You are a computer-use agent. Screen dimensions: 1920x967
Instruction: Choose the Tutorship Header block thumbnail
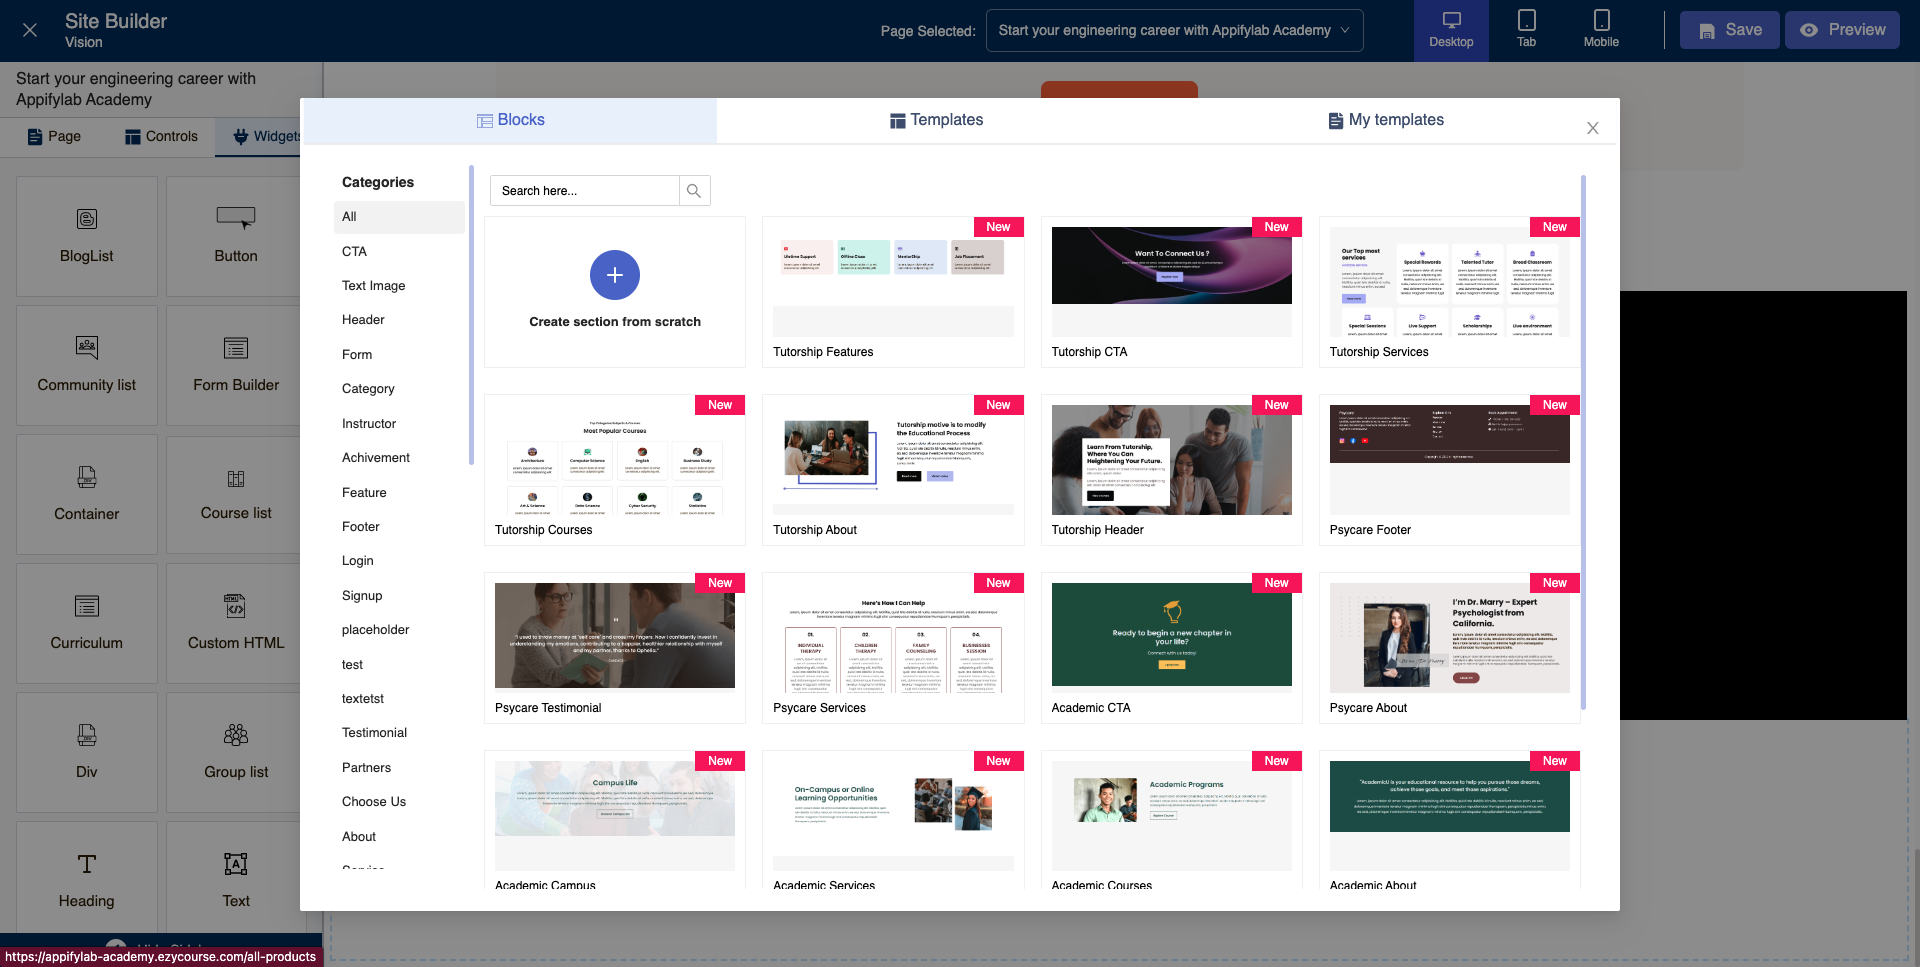pyautogui.click(x=1171, y=460)
